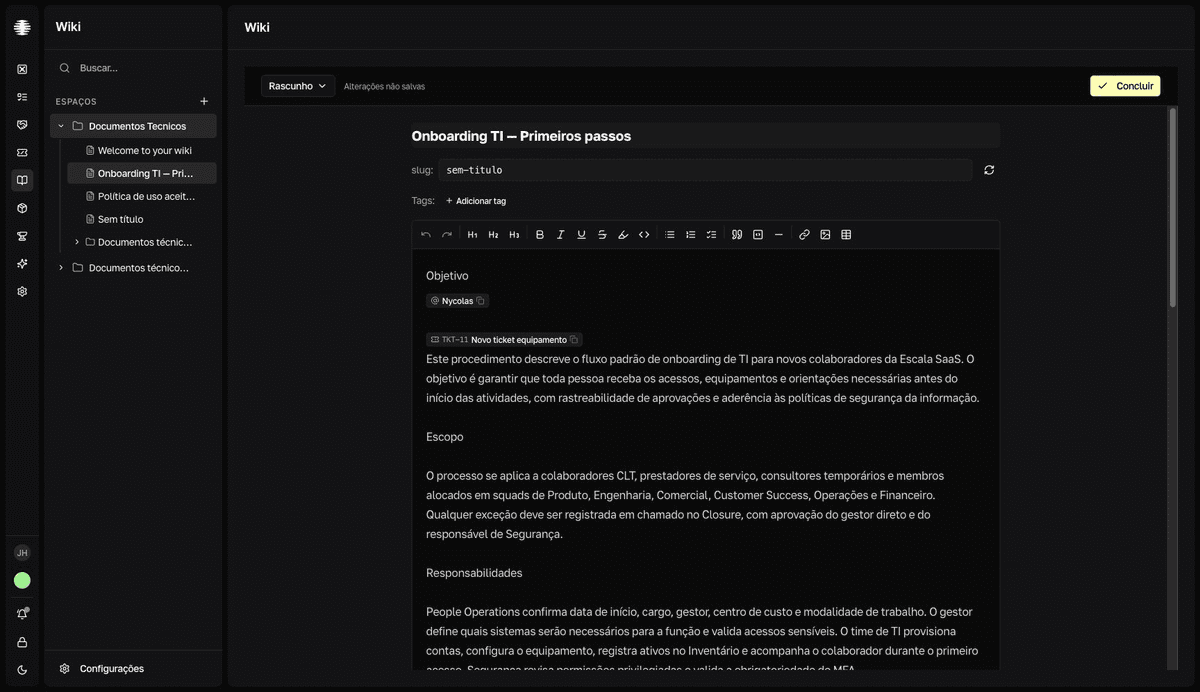Insert a blockquote
Viewport: 1200px width, 692px height.
(x=737, y=235)
